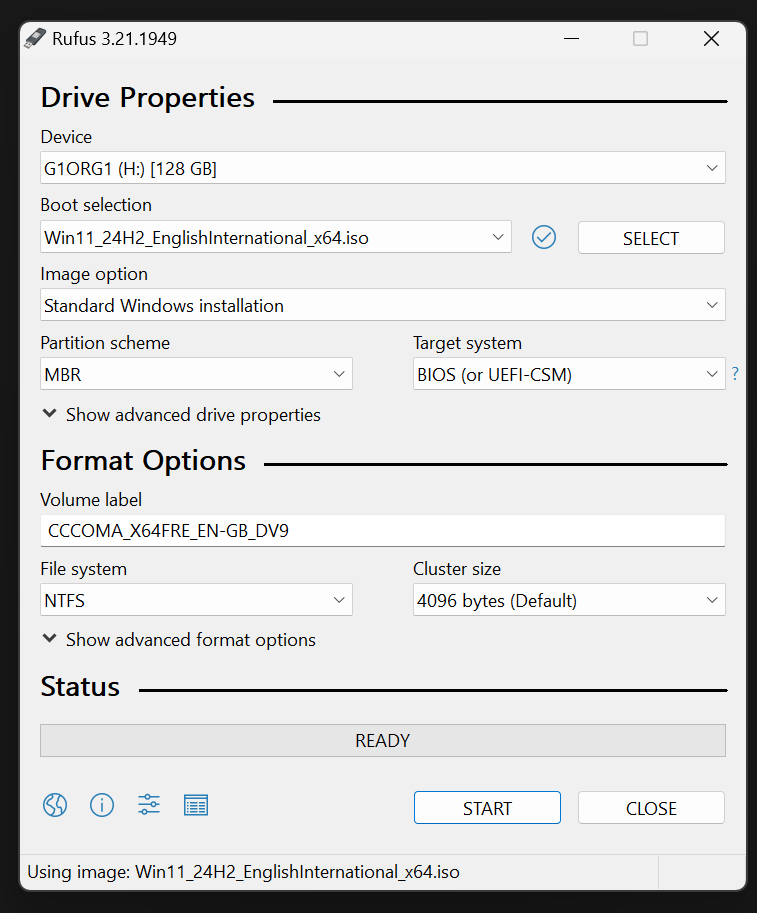Change Partition scheme from MBR
Image resolution: width=757 pixels, height=913 pixels.
click(196, 374)
